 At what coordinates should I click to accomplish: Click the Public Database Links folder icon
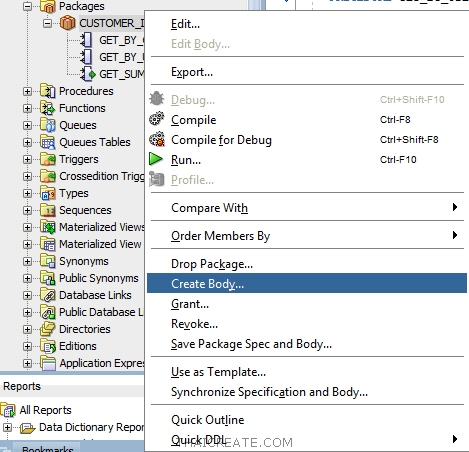[48, 312]
